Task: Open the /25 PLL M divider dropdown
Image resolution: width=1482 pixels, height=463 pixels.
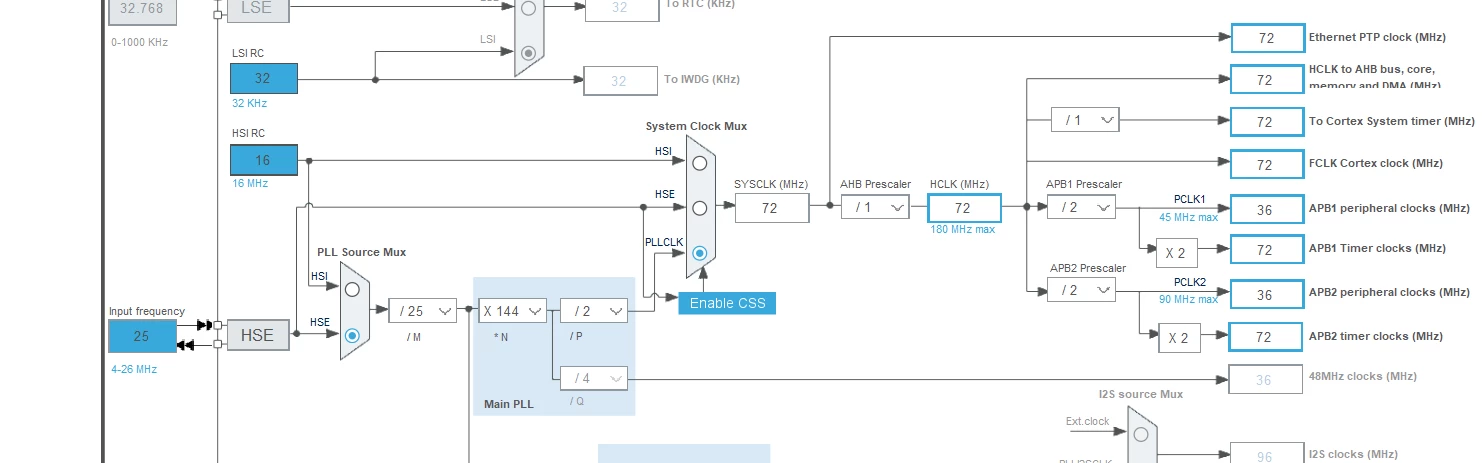Action: (x=422, y=310)
